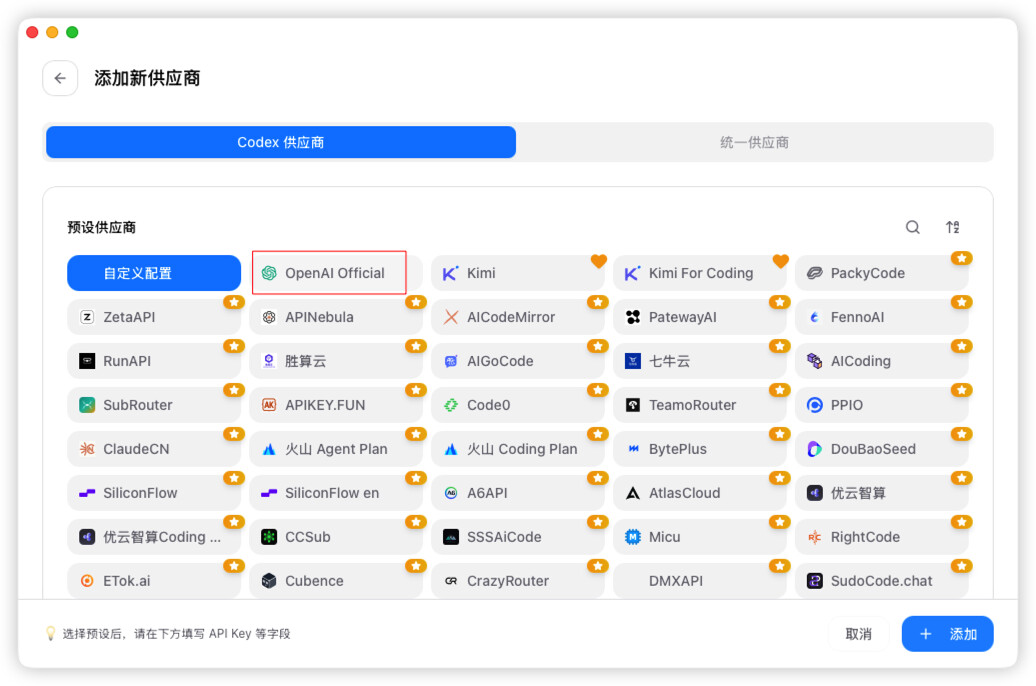Select the SiliconFlow en preset
1036x686 pixels.
(x=336, y=493)
